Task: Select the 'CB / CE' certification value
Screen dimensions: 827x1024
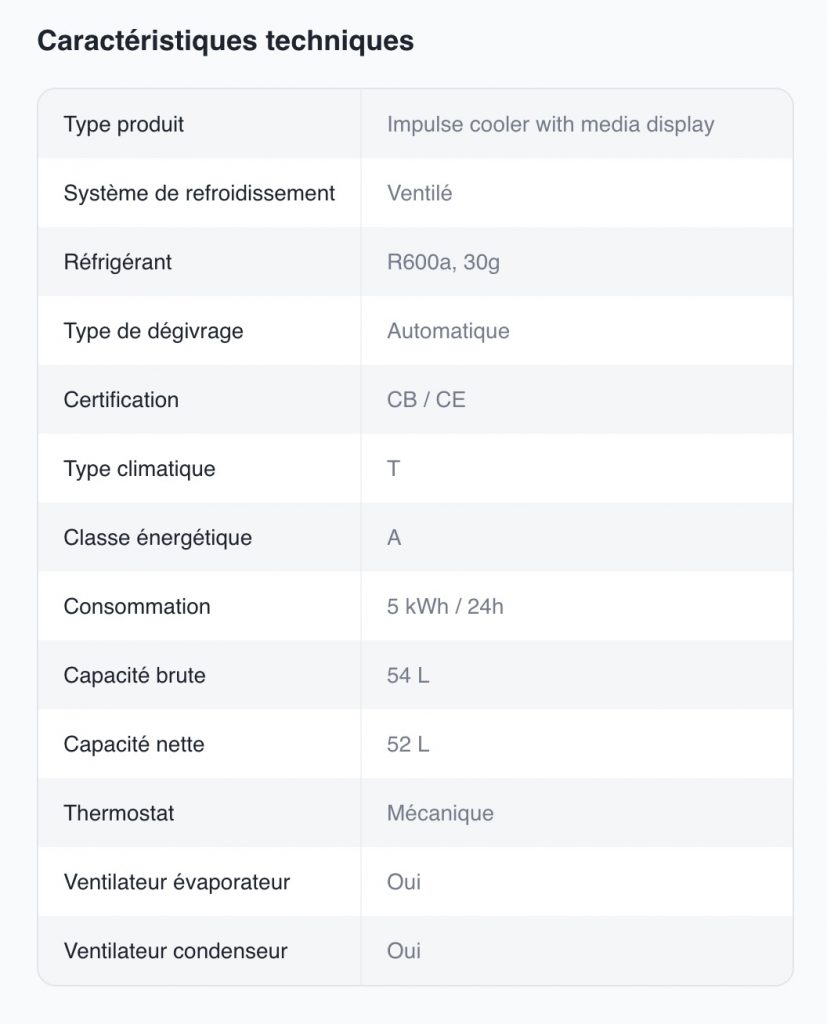Action: (426, 400)
